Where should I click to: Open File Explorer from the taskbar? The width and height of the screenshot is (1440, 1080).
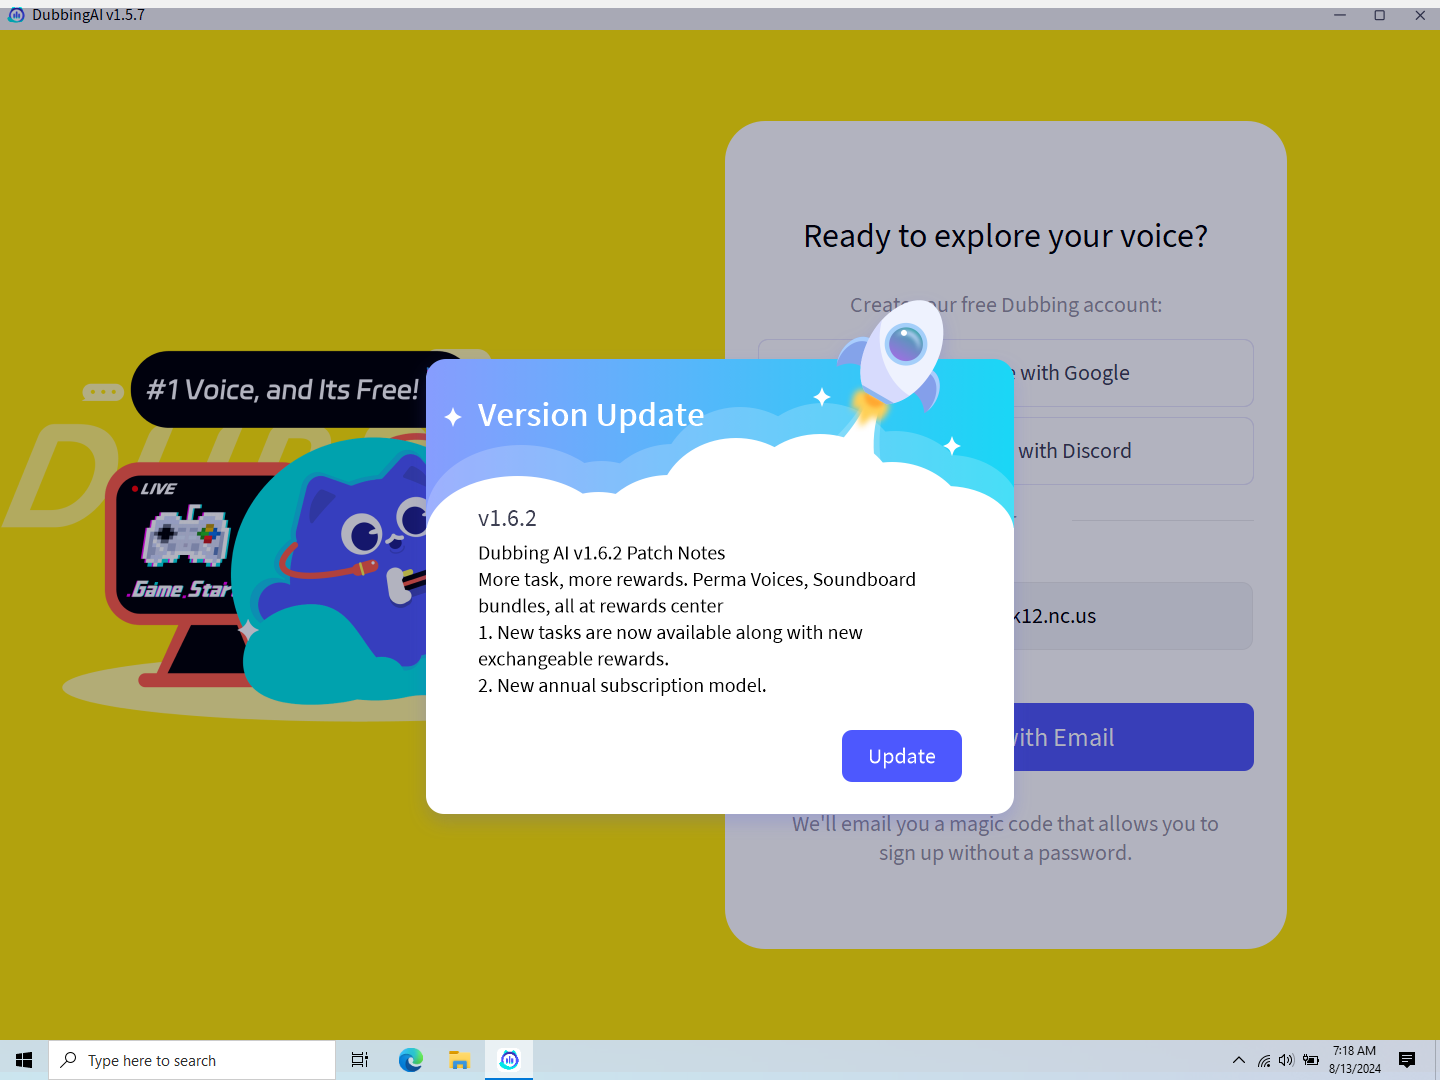(x=459, y=1060)
